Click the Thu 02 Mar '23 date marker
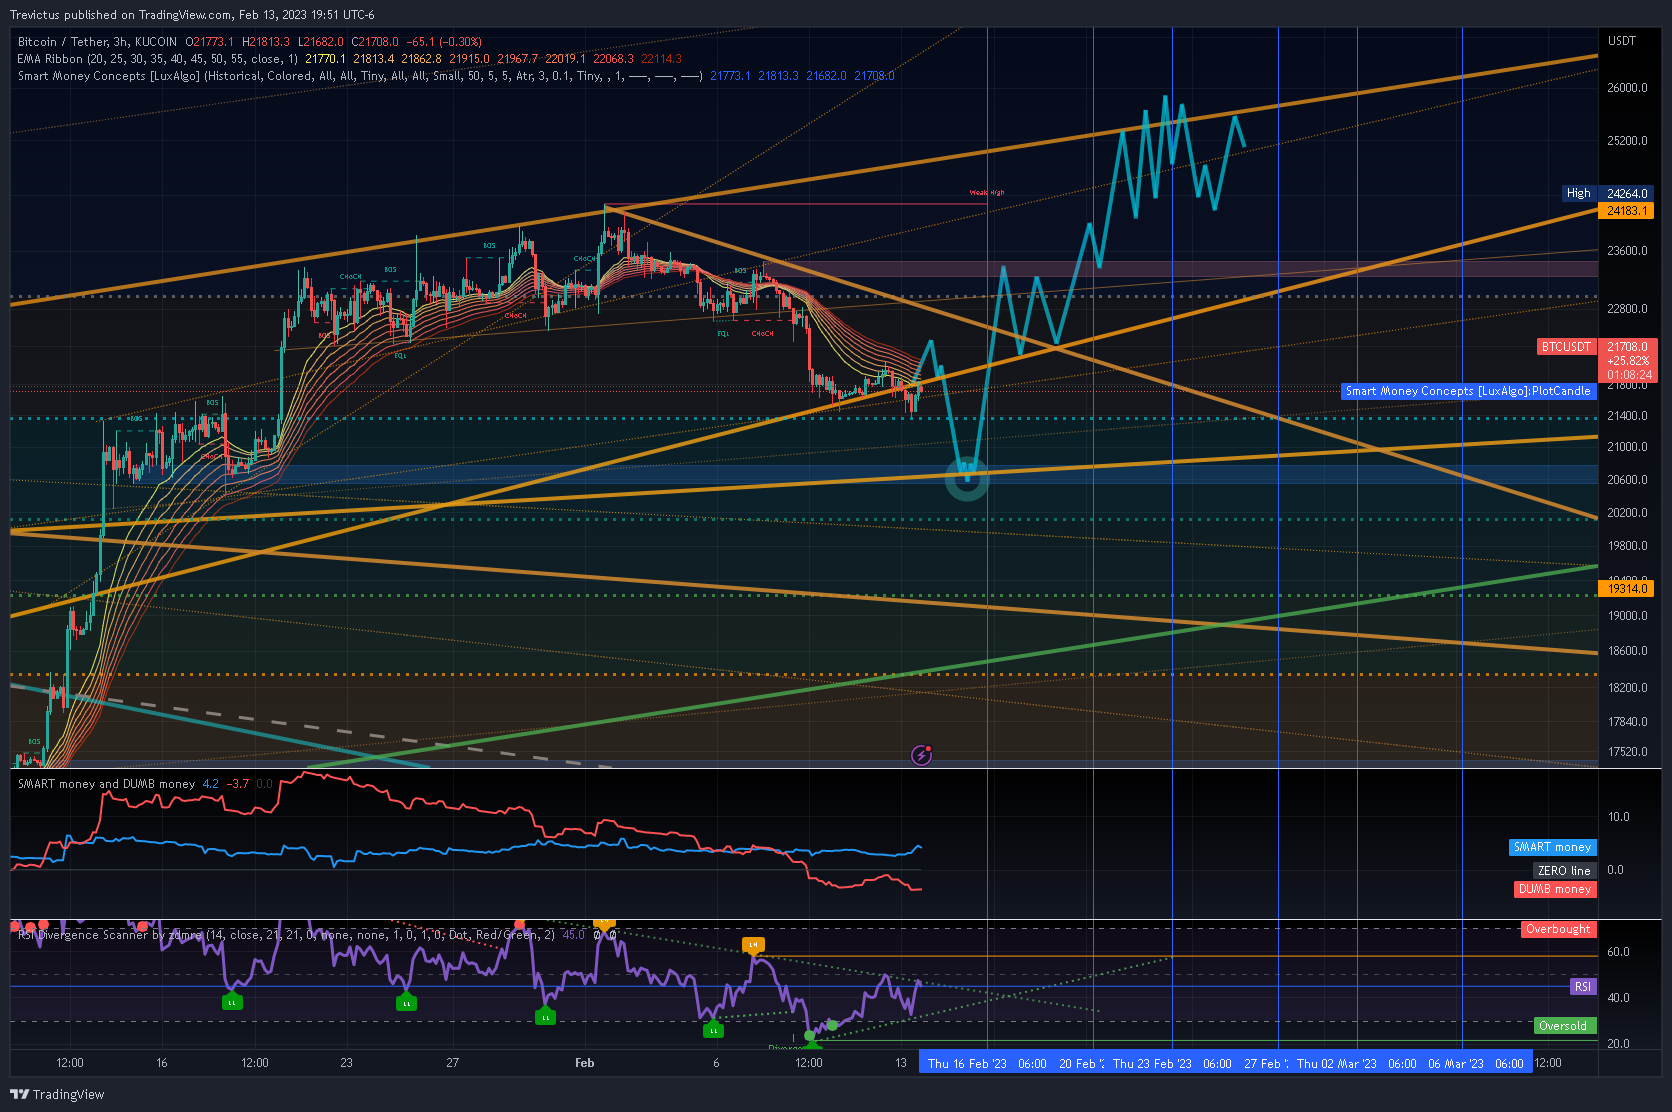Screen dimensions: 1672x1112 coord(1336,1063)
